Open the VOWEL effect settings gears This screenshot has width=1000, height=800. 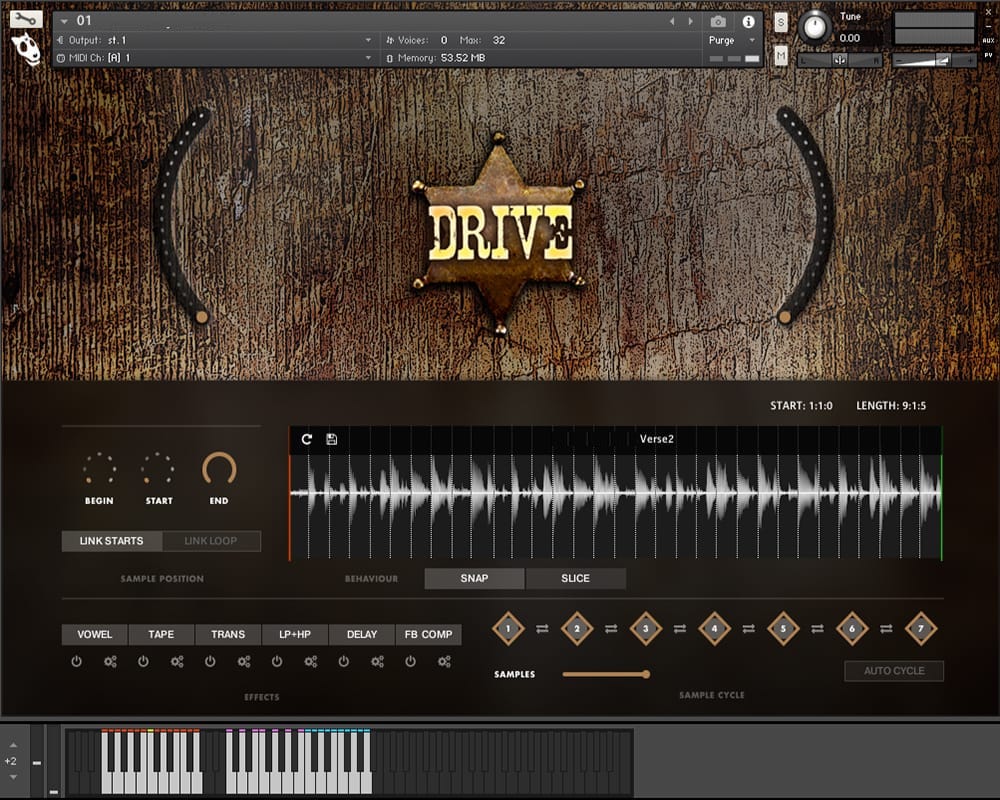(110, 661)
